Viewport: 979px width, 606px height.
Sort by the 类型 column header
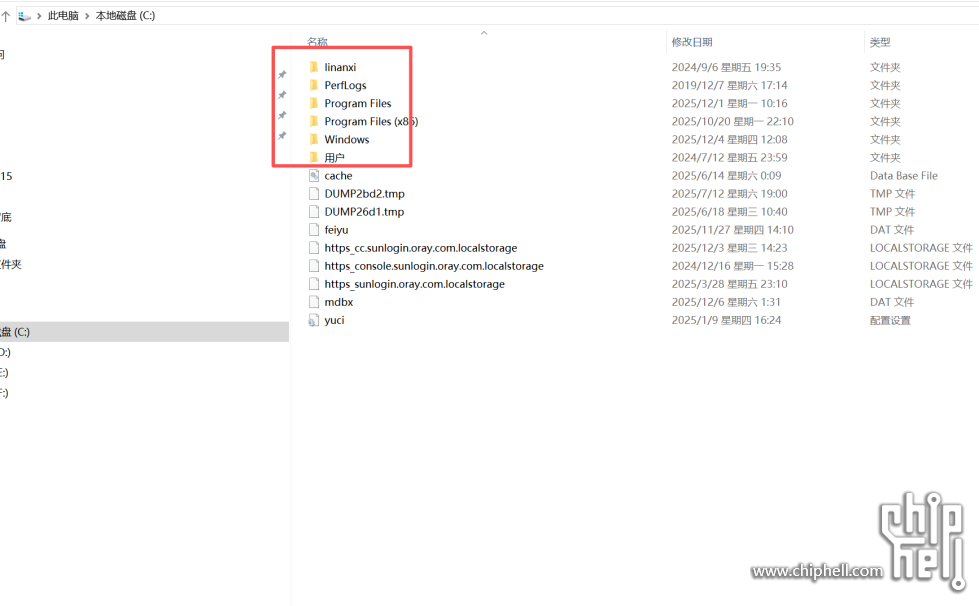coord(880,42)
